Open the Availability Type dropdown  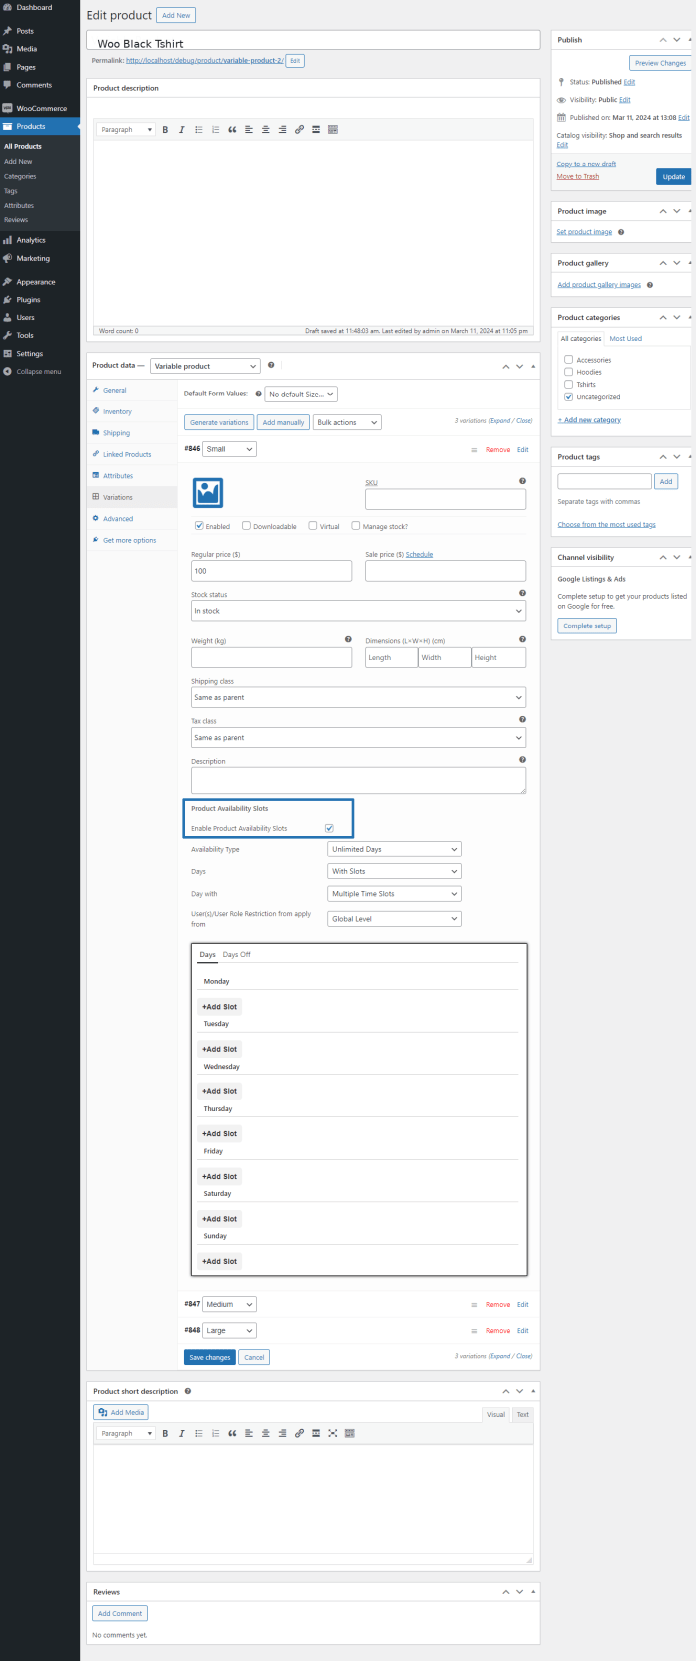[x=394, y=849]
